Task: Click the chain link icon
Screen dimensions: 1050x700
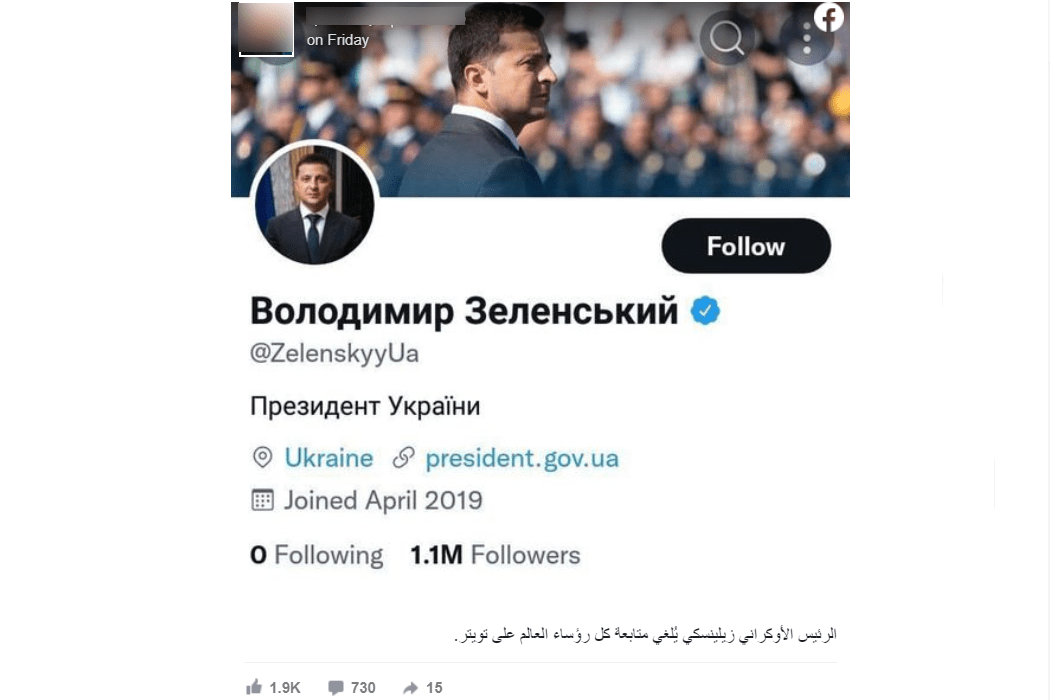Action: [x=404, y=458]
